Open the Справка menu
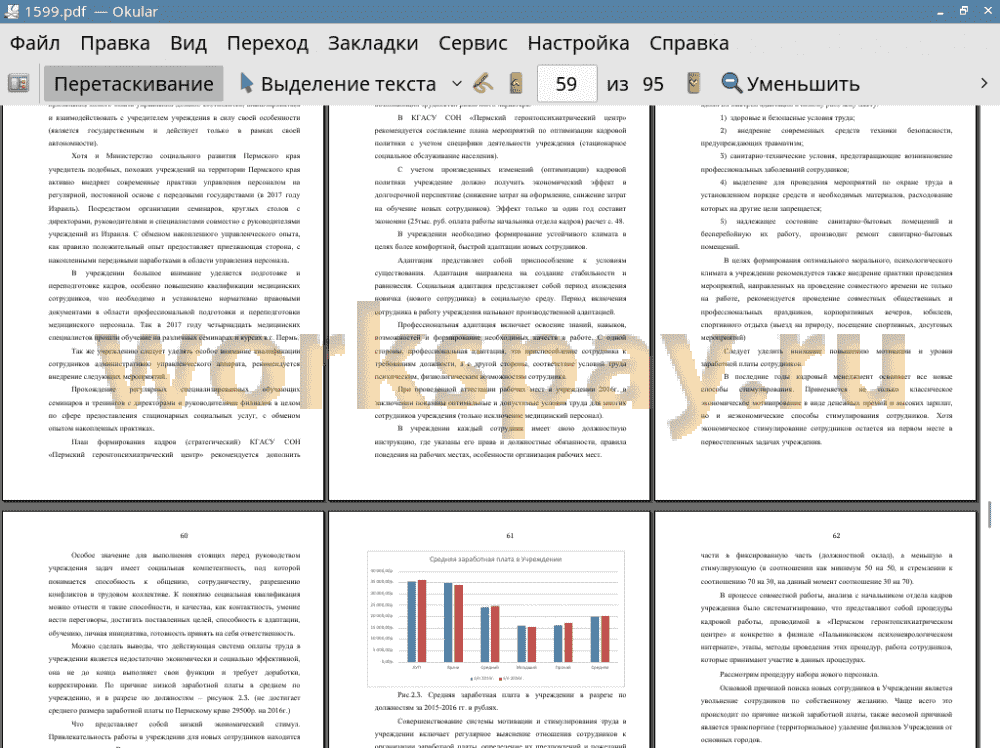1000x748 pixels. pyautogui.click(x=689, y=43)
